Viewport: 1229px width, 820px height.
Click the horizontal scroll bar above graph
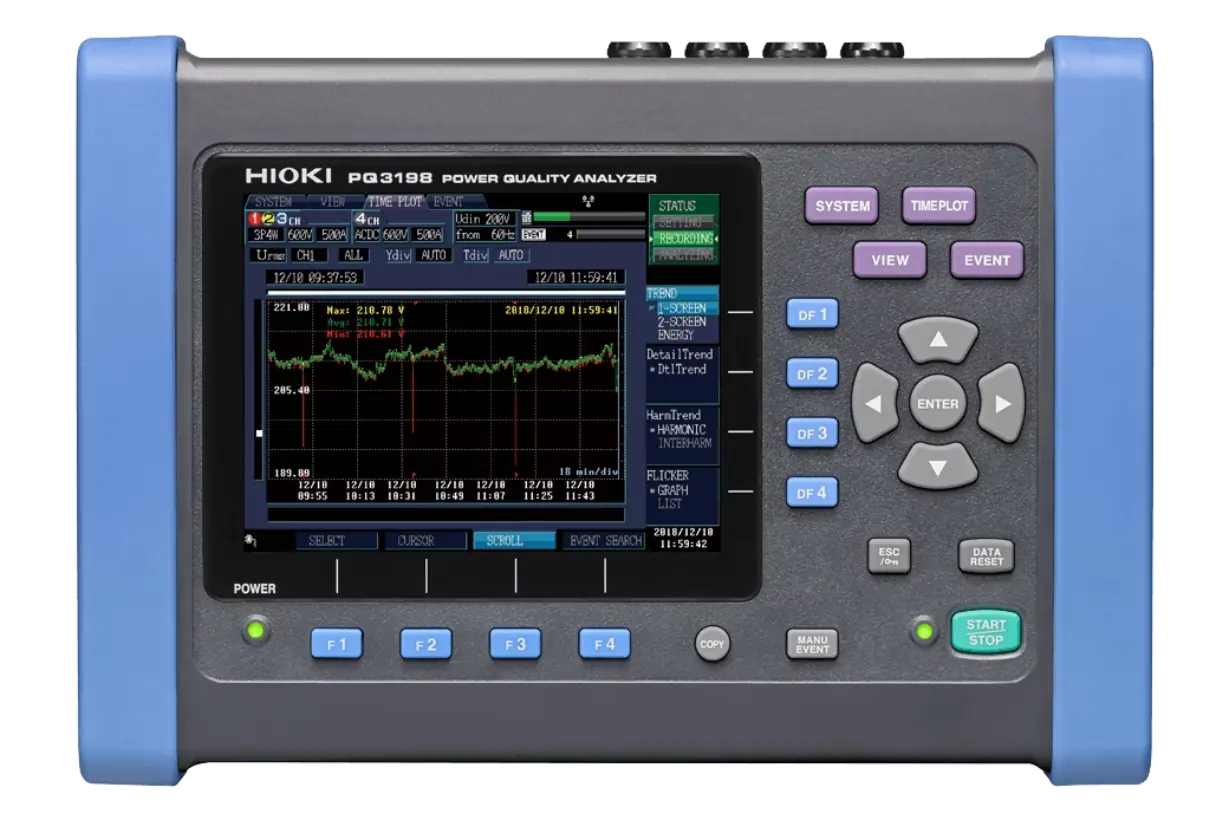click(x=445, y=292)
